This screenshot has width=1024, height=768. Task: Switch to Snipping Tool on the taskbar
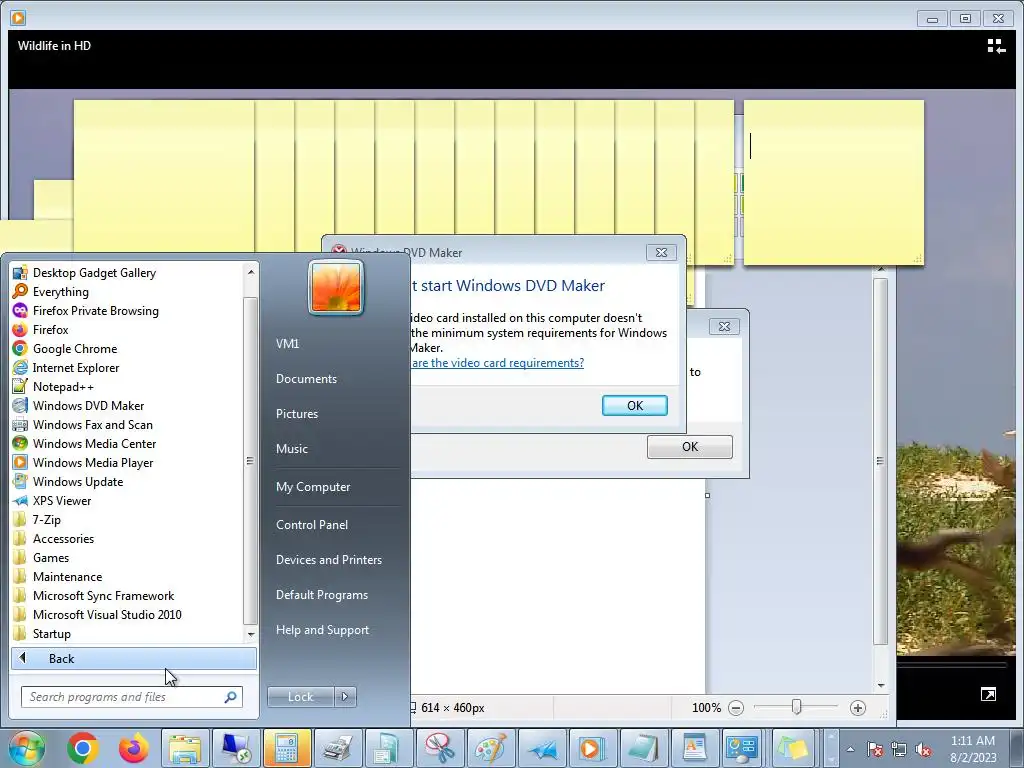point(440,748)
